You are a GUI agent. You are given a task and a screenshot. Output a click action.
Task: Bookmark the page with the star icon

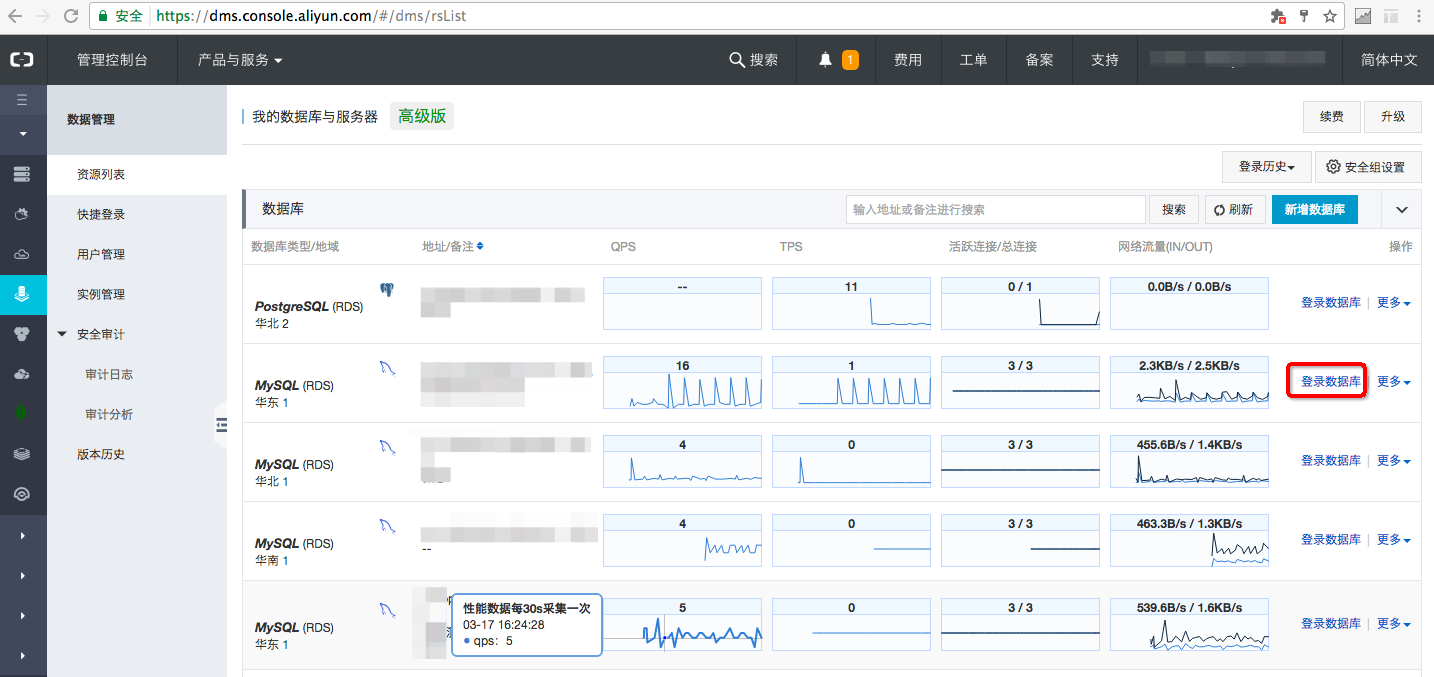1329,16
